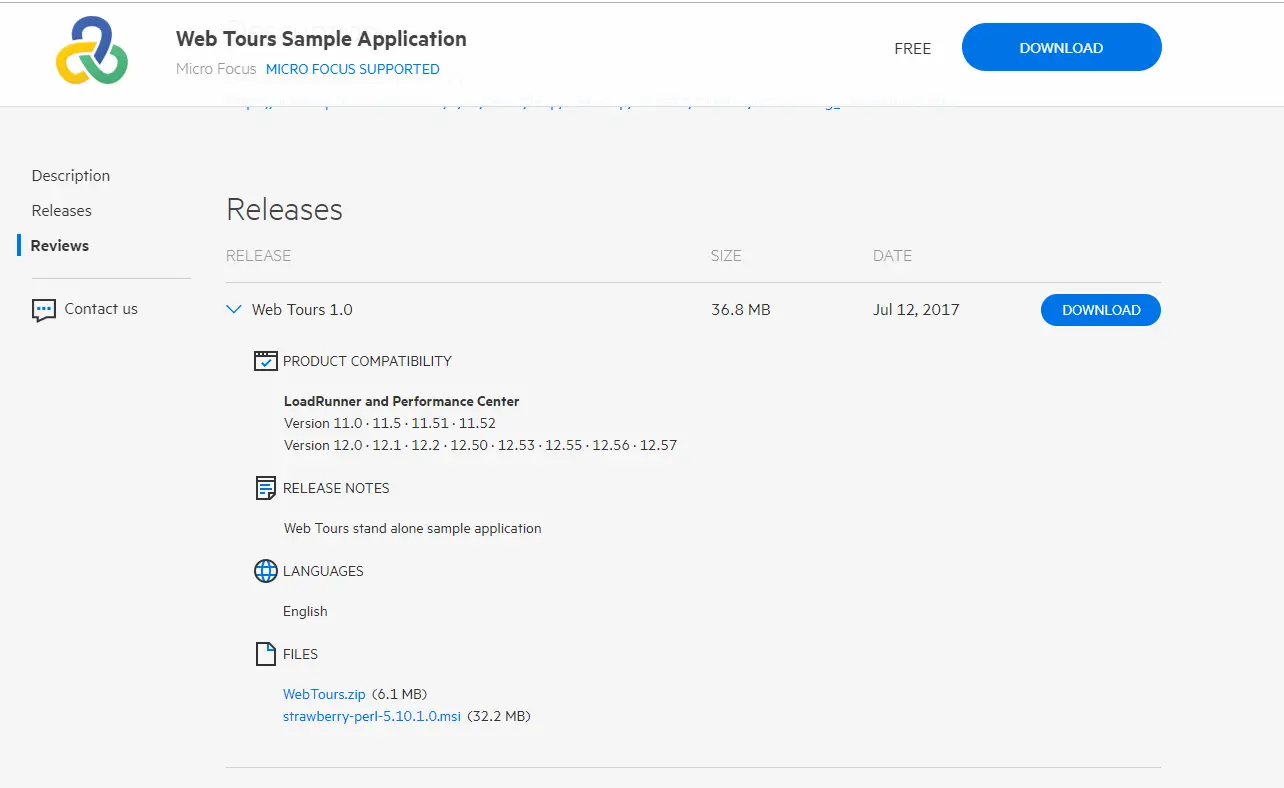Click the Micro Focus publisher name
The image size is (1284, 788).
coord(216,69)
